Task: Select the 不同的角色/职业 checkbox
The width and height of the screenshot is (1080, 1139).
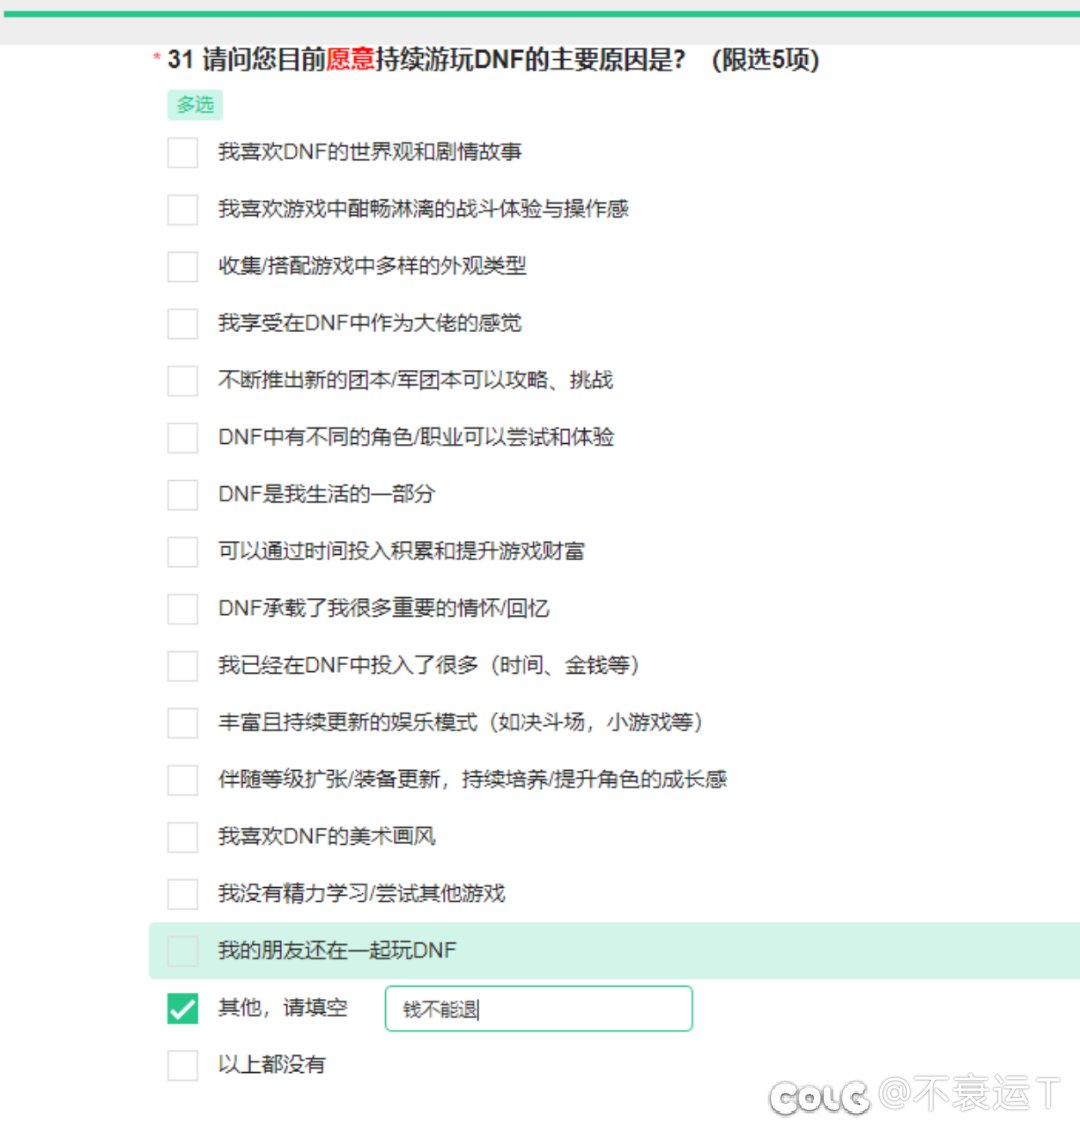Action: pos(183,437)
